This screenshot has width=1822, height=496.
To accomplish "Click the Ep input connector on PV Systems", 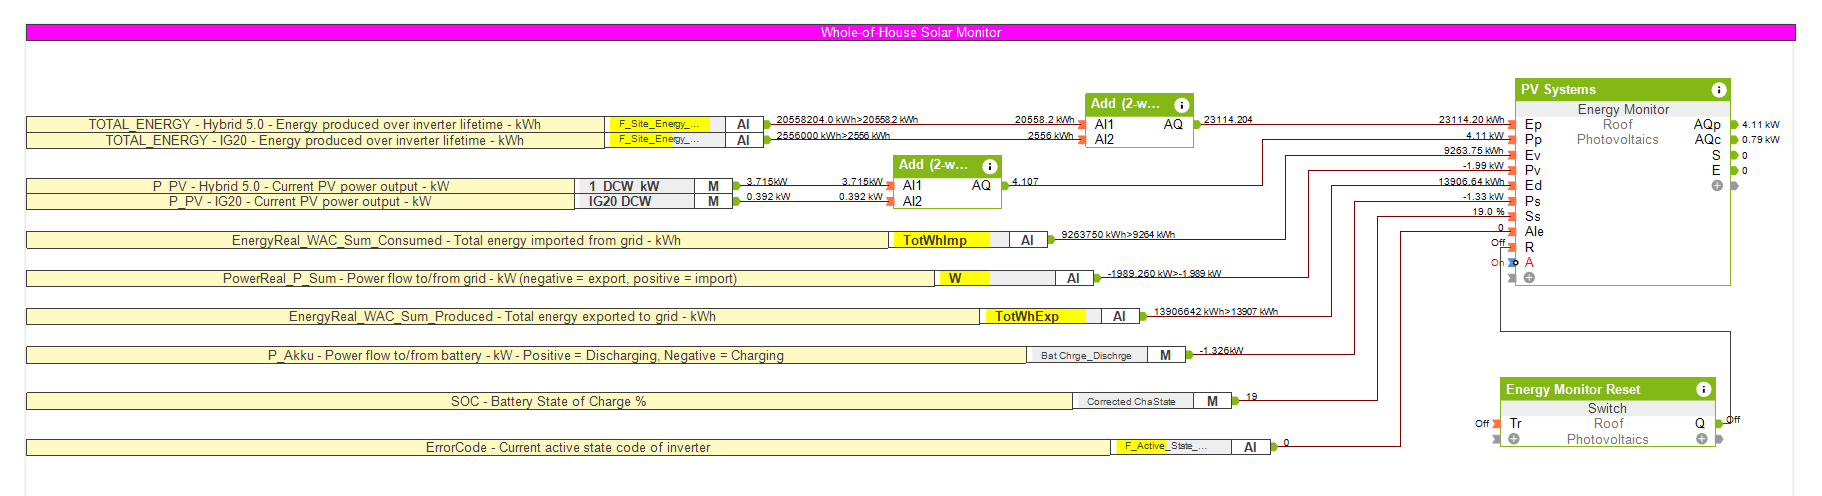I will tap(1512, 125).
